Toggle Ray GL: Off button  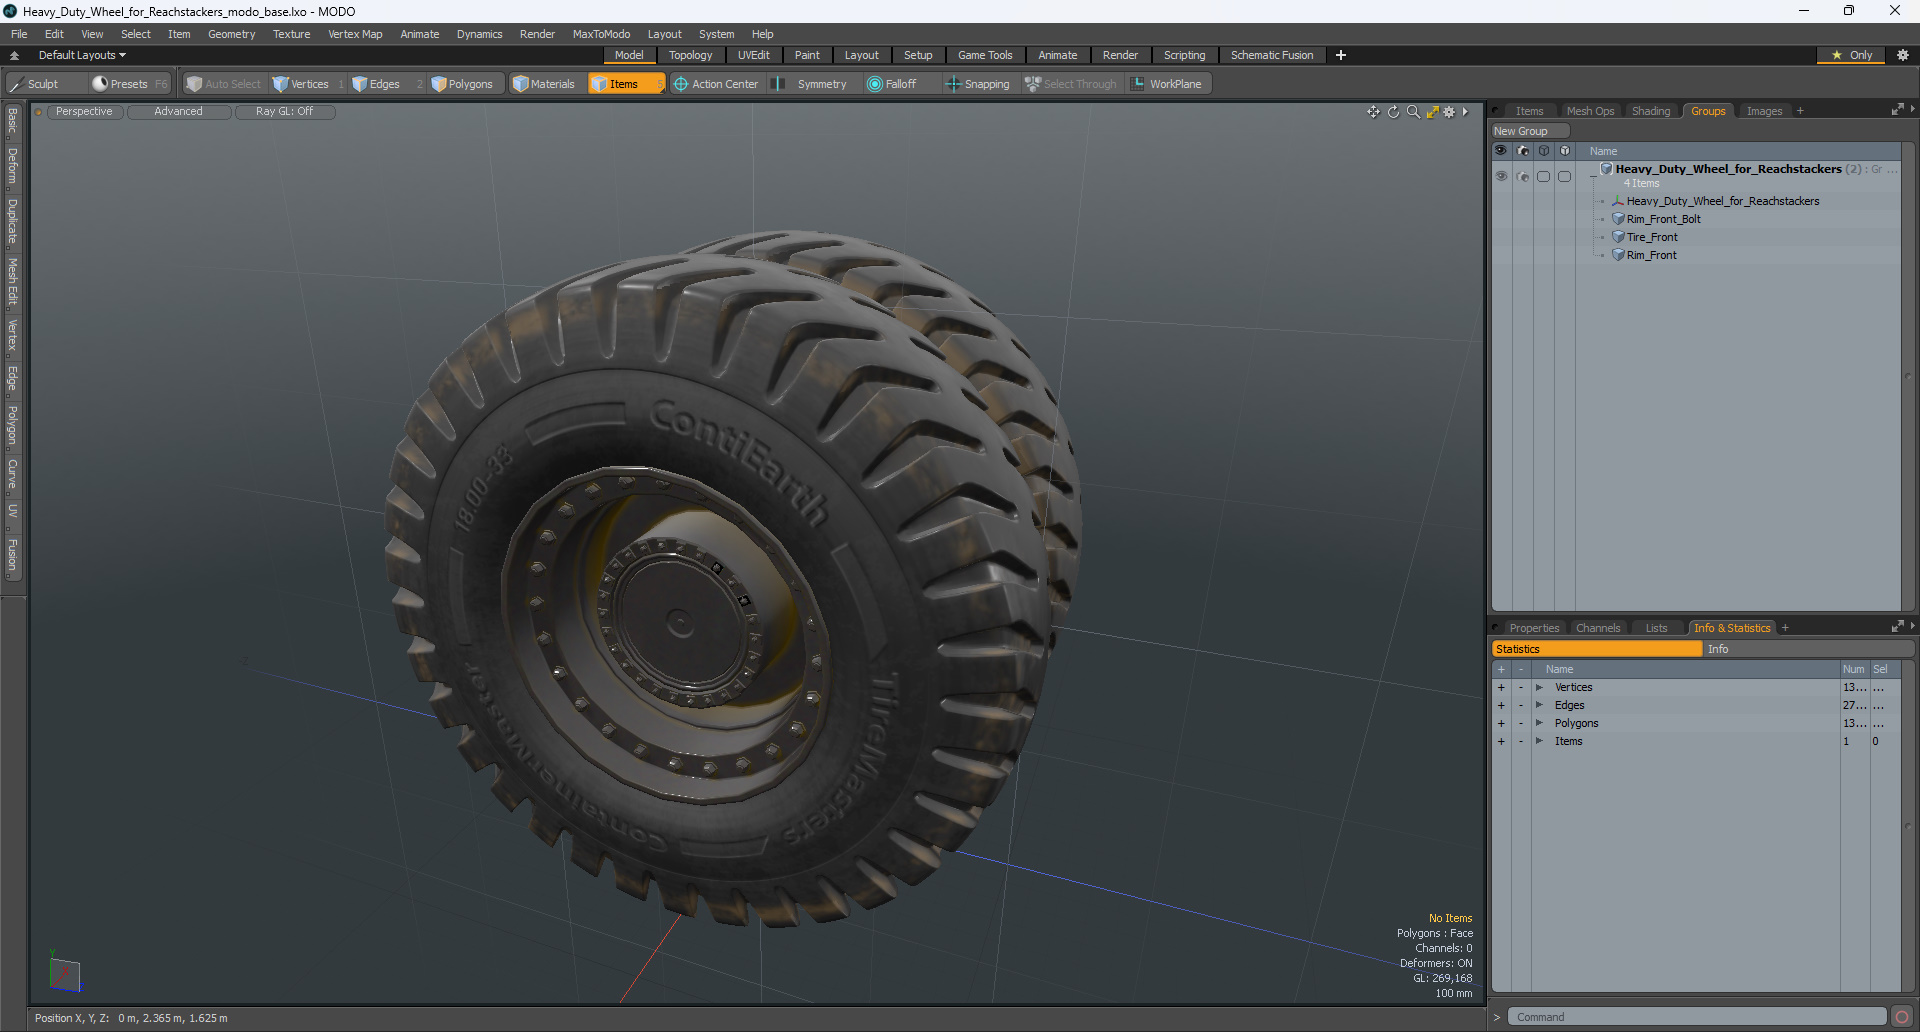click(x=284, y=112)
